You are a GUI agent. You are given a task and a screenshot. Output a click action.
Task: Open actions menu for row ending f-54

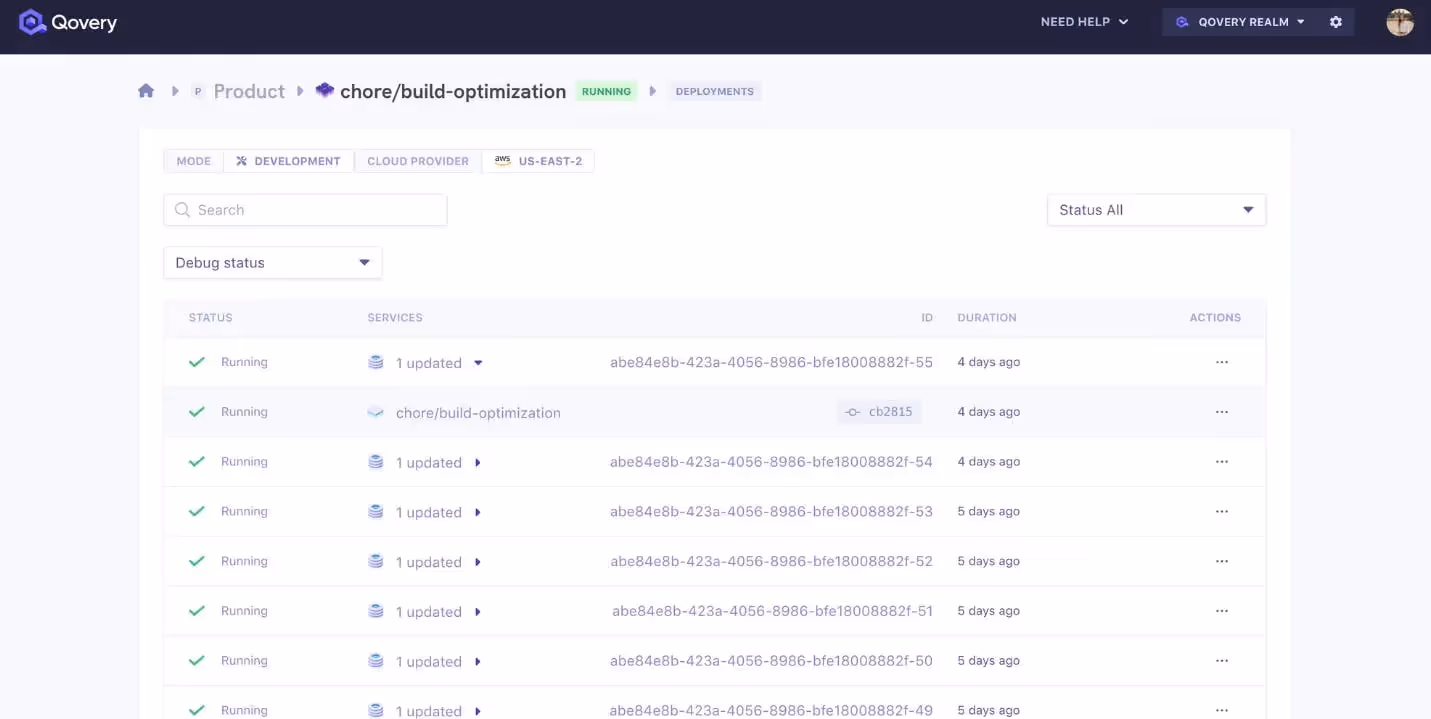coord(1222,462)
